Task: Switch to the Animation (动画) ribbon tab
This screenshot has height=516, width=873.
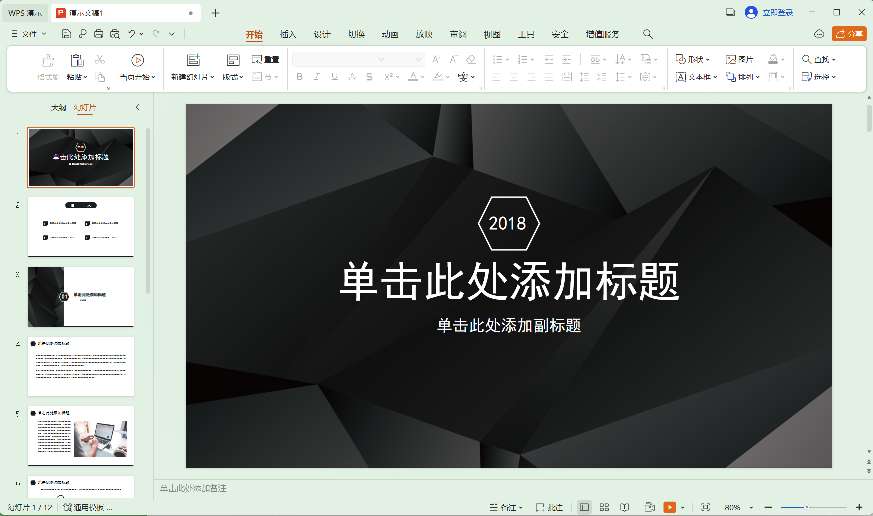Action: click(x=390, y=35)
